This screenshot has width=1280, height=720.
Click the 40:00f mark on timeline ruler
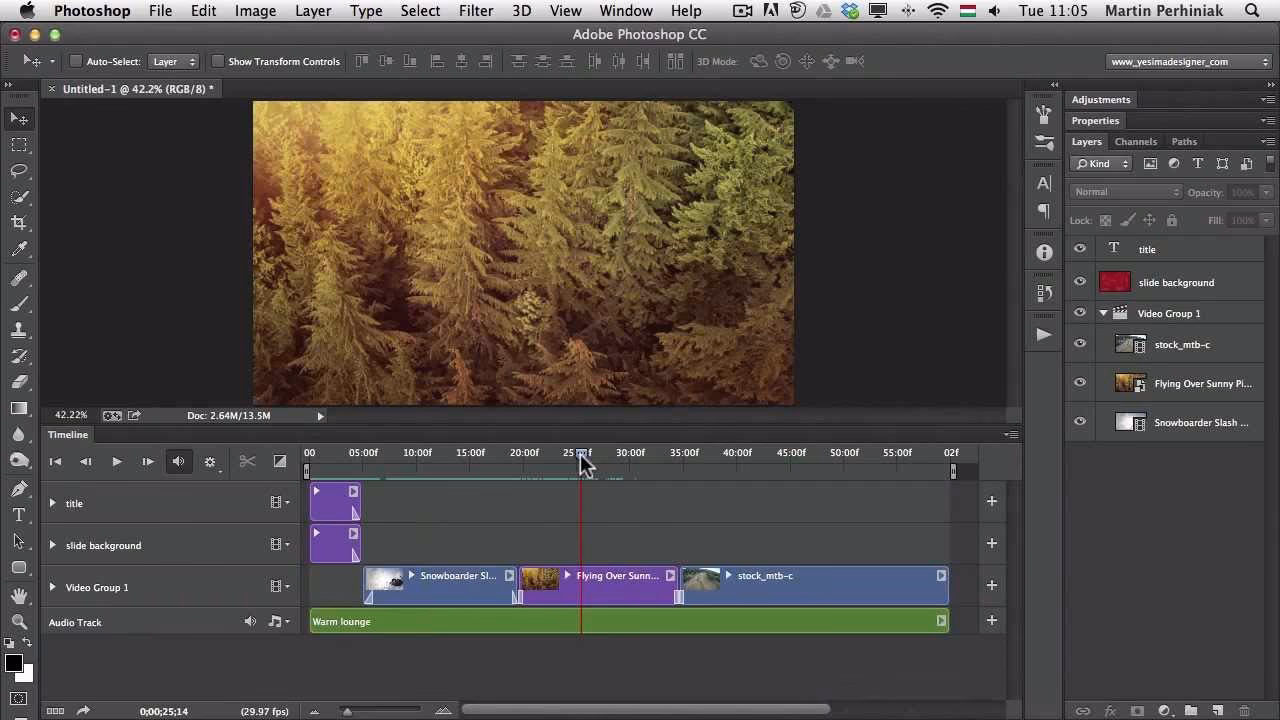737,453
